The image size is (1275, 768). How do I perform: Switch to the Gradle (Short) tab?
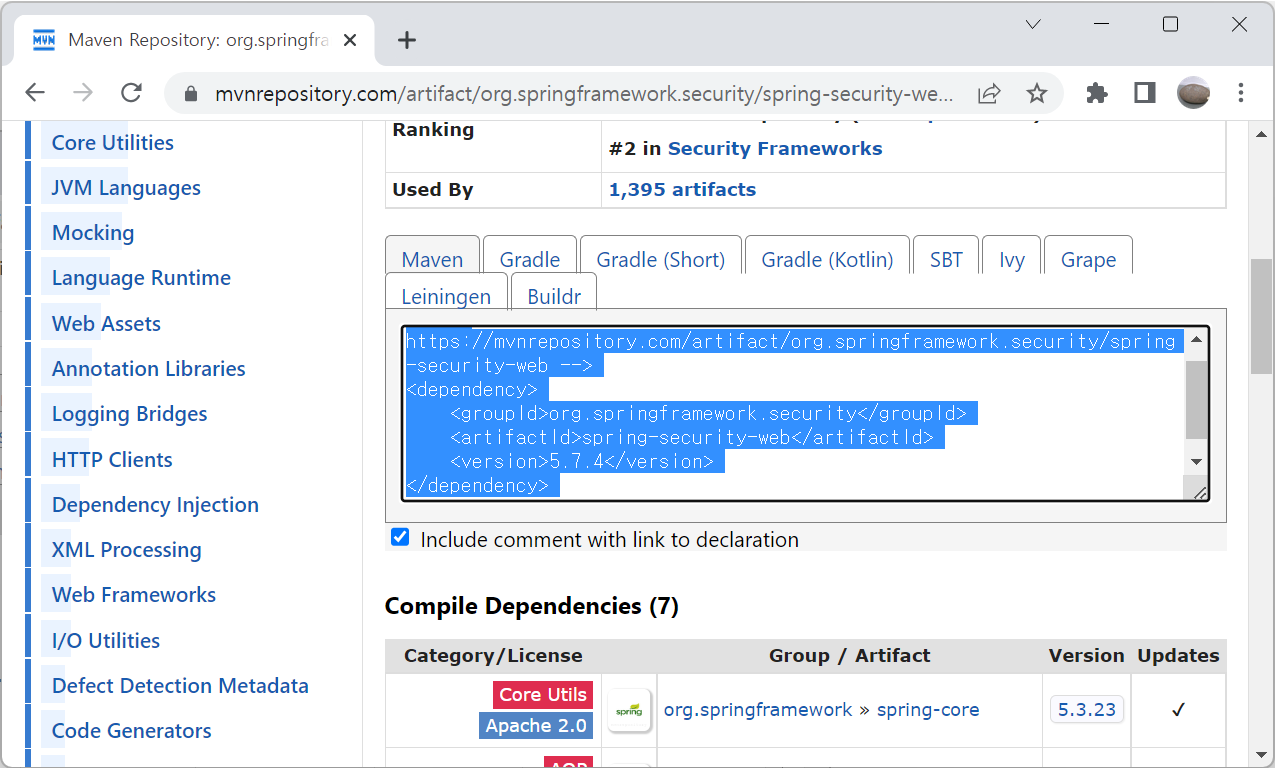coord(660,260)
